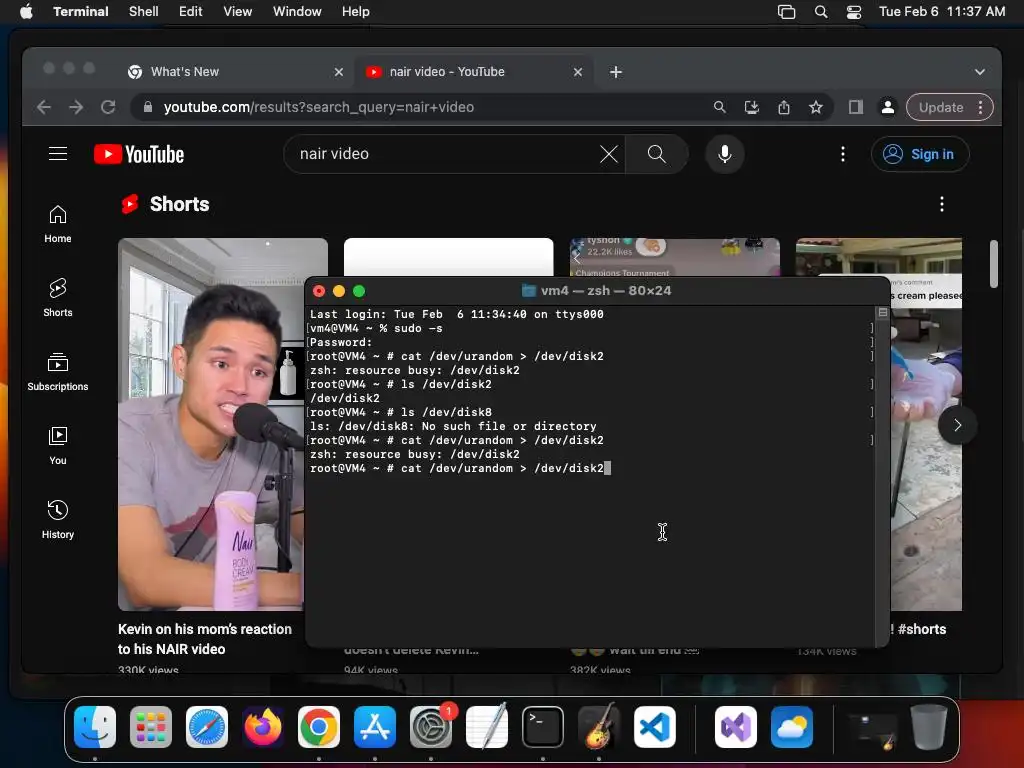Image resolution: width=1024 pixels, height=768 pixels.
Task: Open Launchpad from the Dock
Action: (x=151, y=727)
